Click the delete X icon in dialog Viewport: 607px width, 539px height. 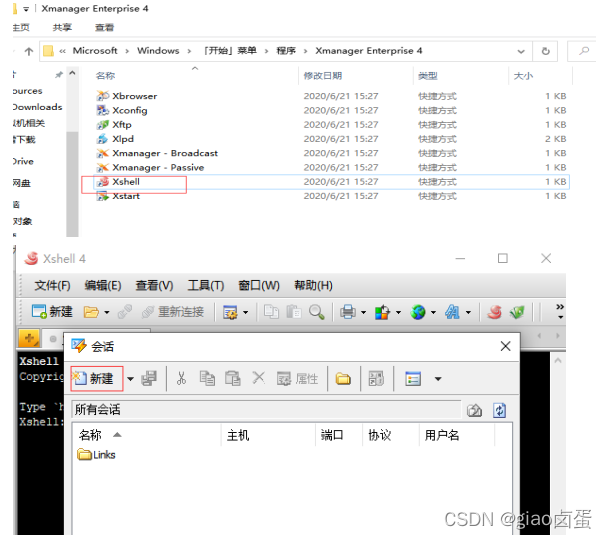[x=258, y=378]
